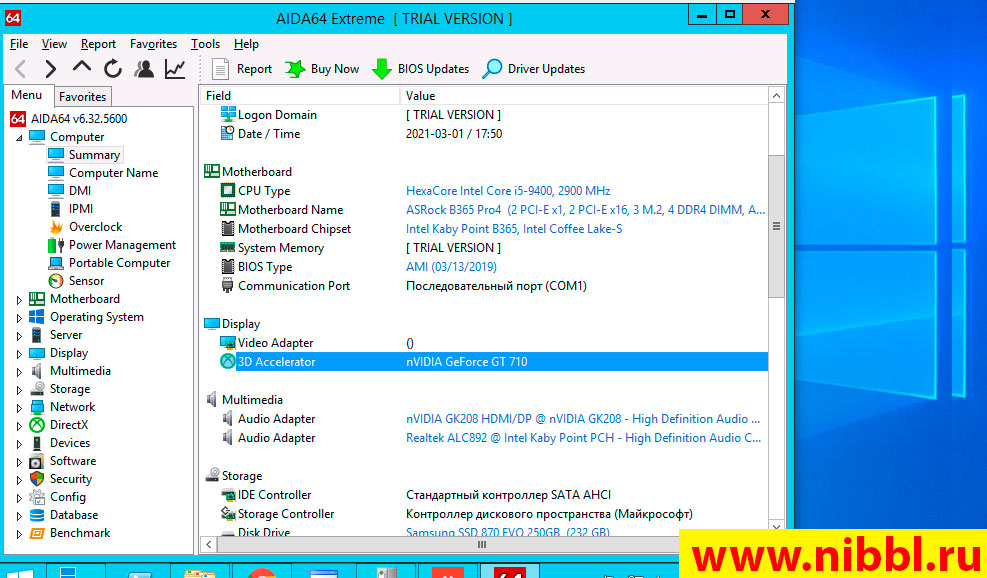This screenshot has height=578, width=987.
Task: Click the vertical scrollbar up arrow
Action: tap(776, 96)
